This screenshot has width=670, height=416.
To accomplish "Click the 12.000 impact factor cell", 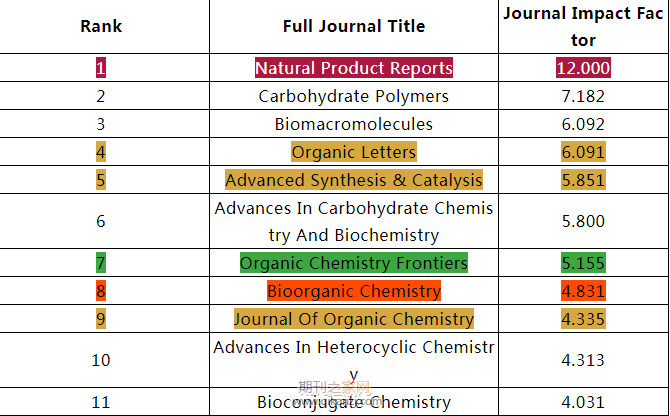I will coord(583,69).
